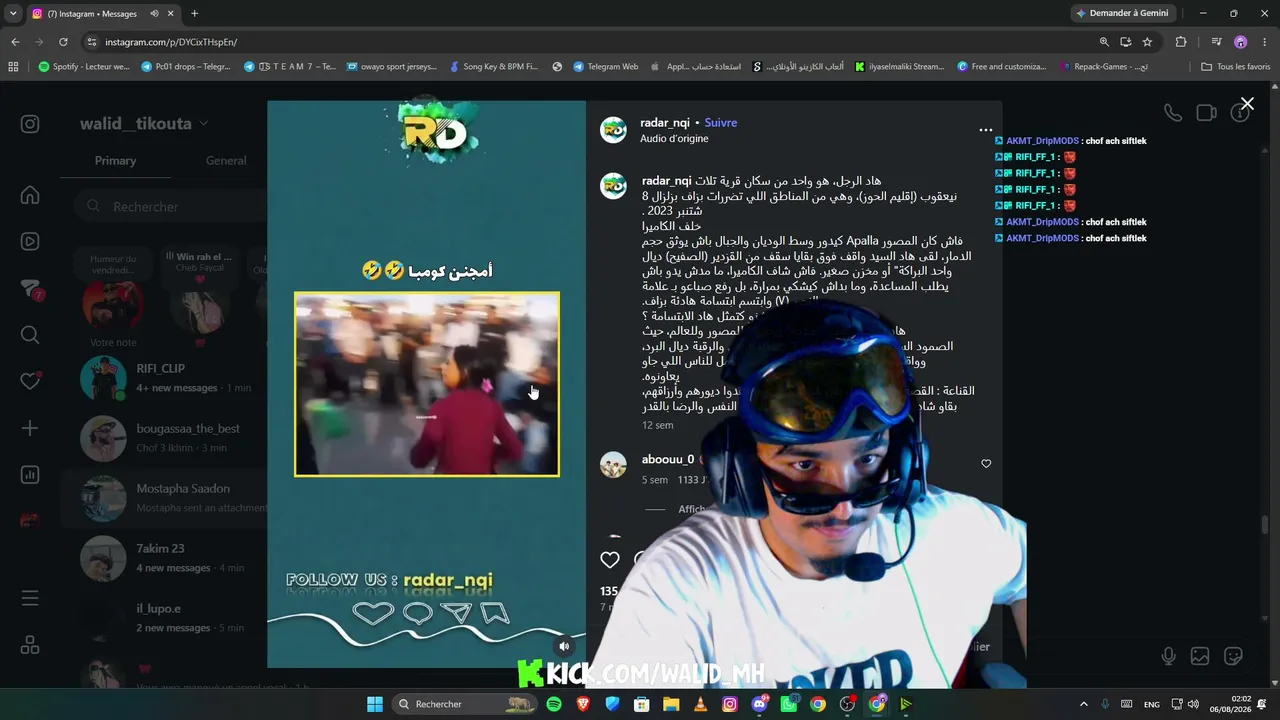Open Messages with the 7 unread badge

coord(31,289)
